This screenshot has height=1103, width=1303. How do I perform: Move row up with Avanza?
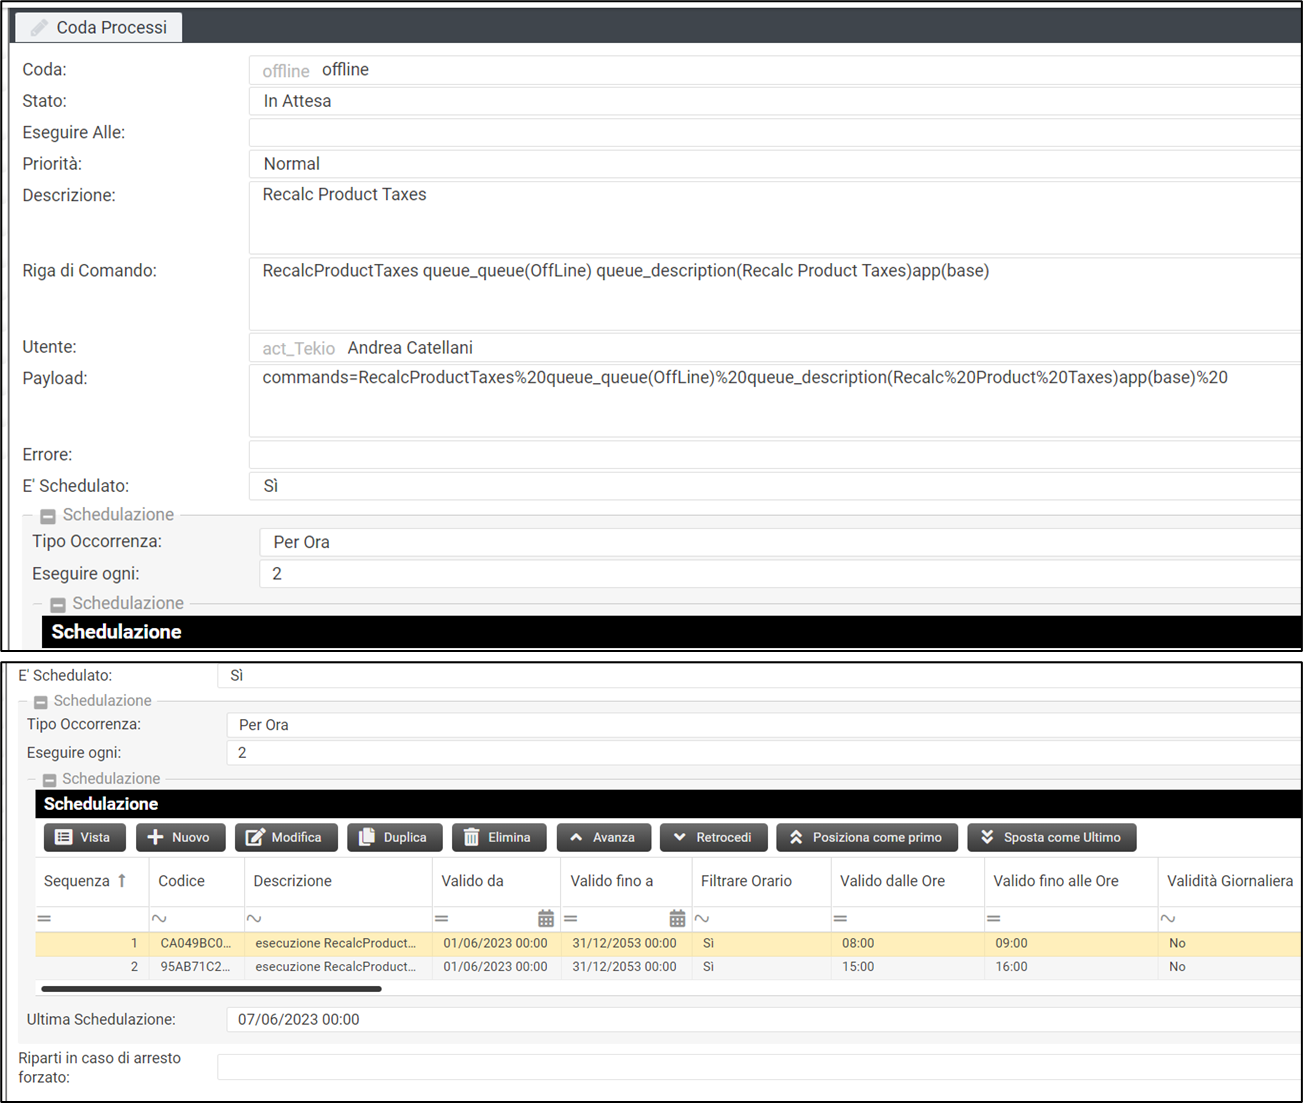tap(603, 837)
